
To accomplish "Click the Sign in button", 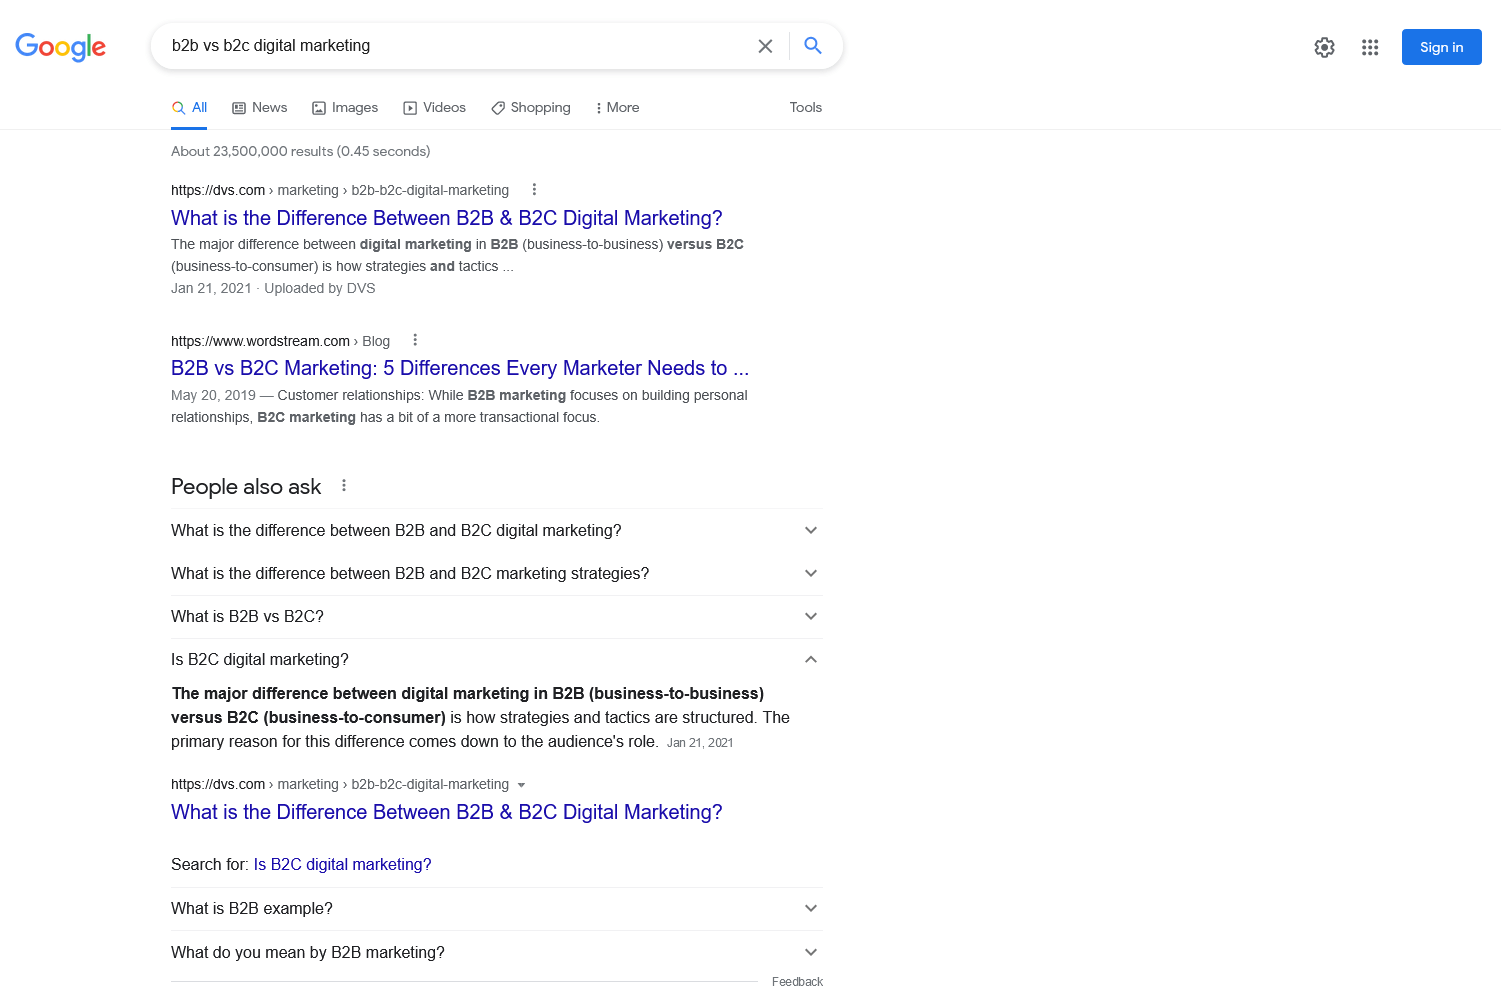I will [x=1441, y=47].
